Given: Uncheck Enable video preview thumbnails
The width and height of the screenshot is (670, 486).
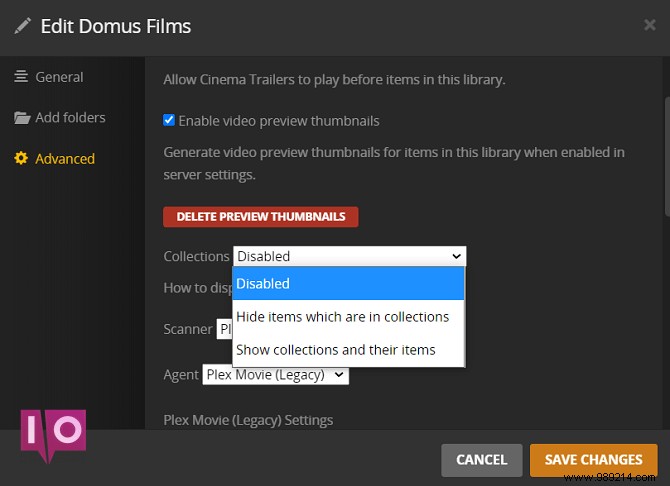Looking at the screenshot, I should [169, 120].
